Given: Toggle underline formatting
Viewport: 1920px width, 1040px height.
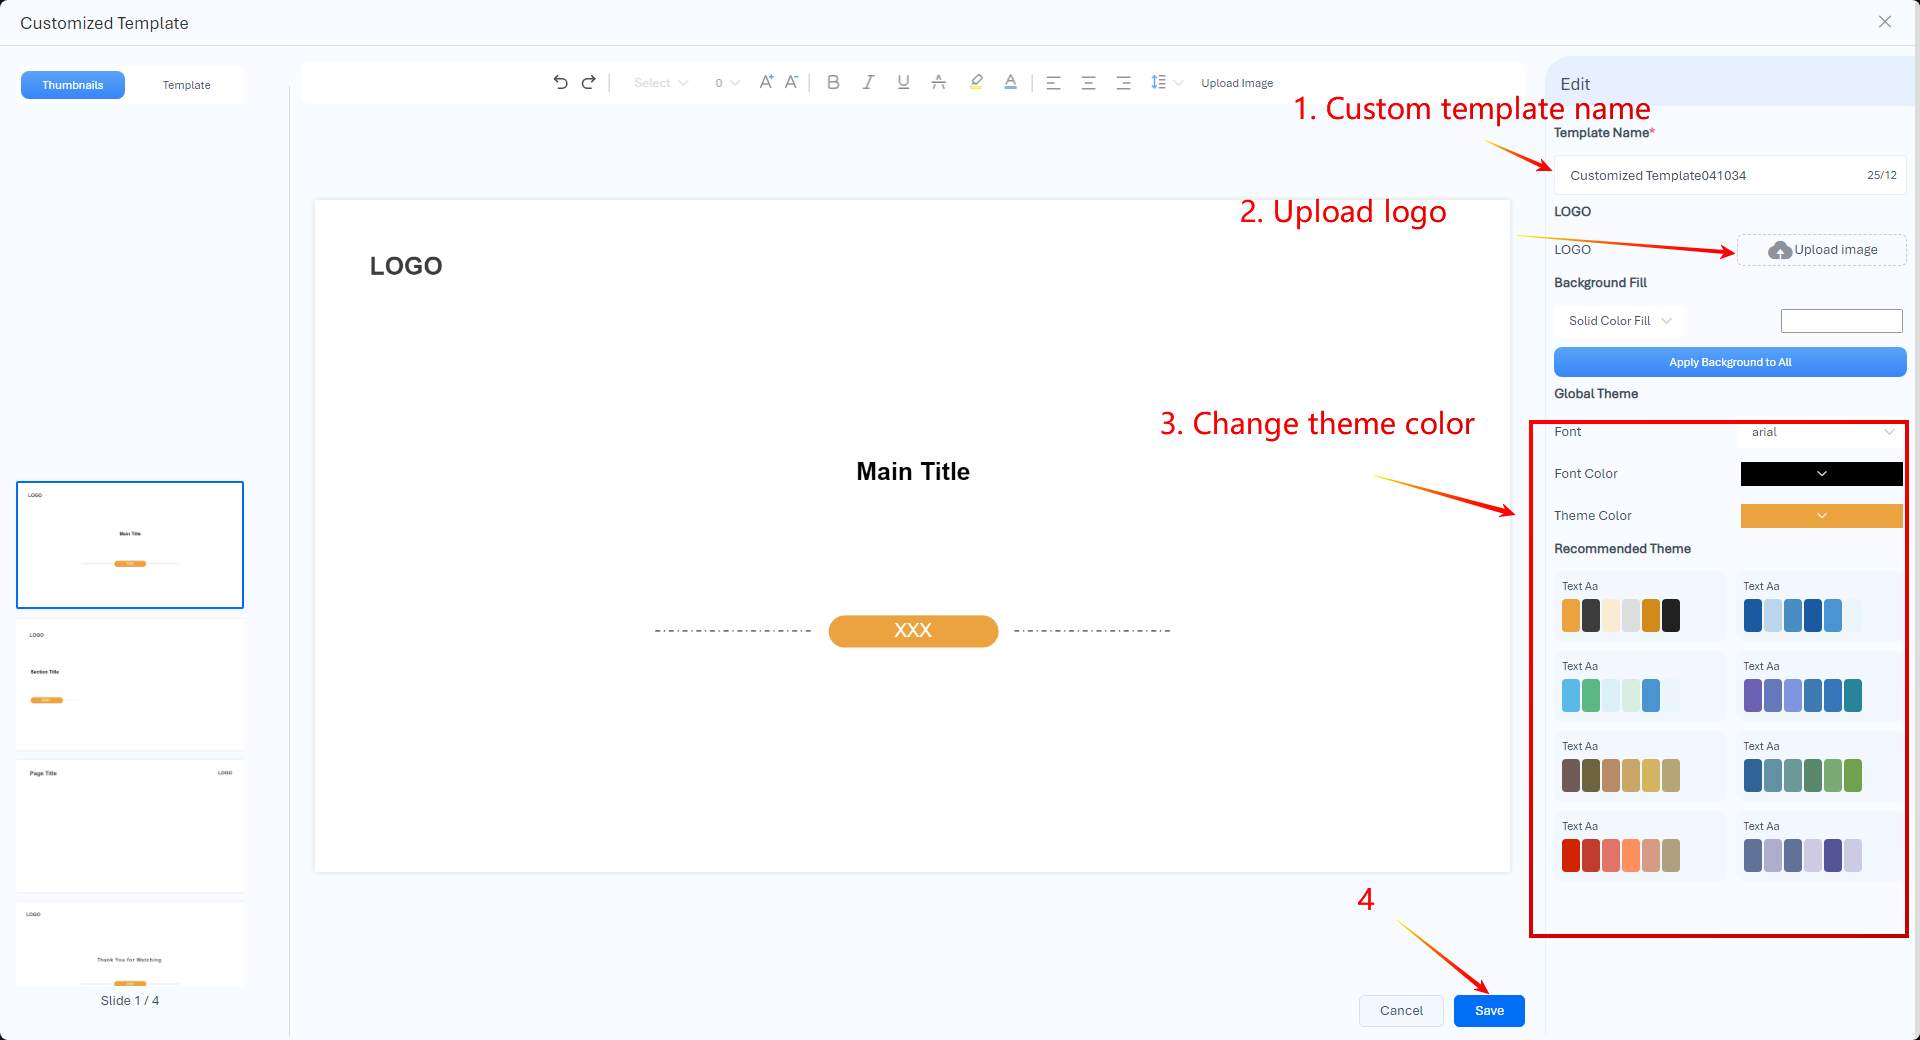Looking at the screenshot, I should click(x=902, y=82).
